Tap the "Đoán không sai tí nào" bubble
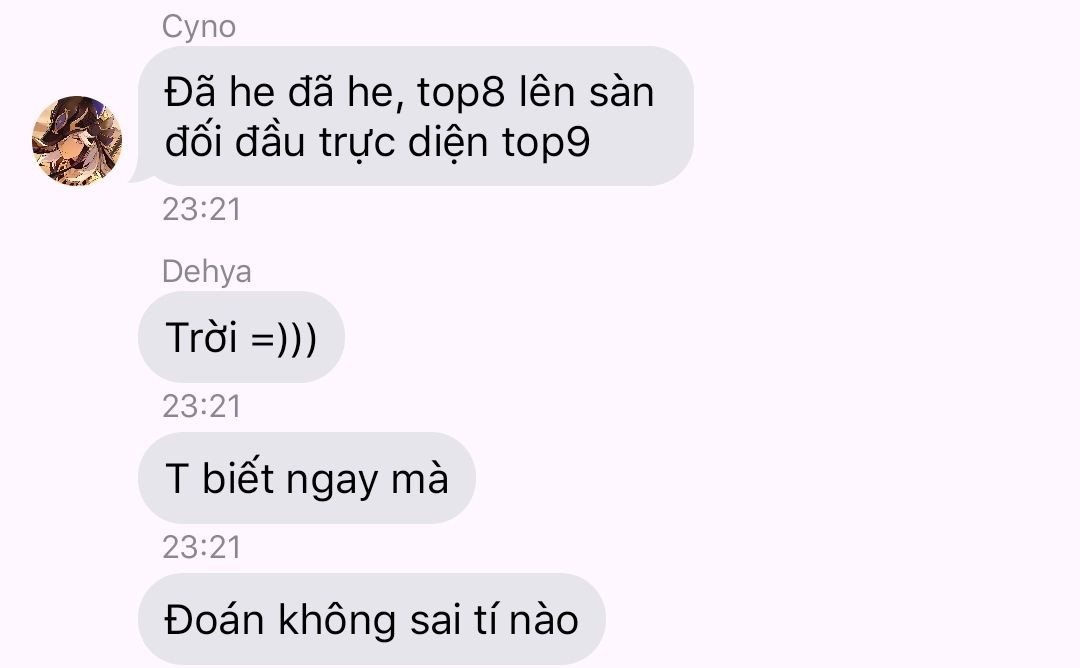Viewport: 1080px width, 668px height. pos(371,618)
